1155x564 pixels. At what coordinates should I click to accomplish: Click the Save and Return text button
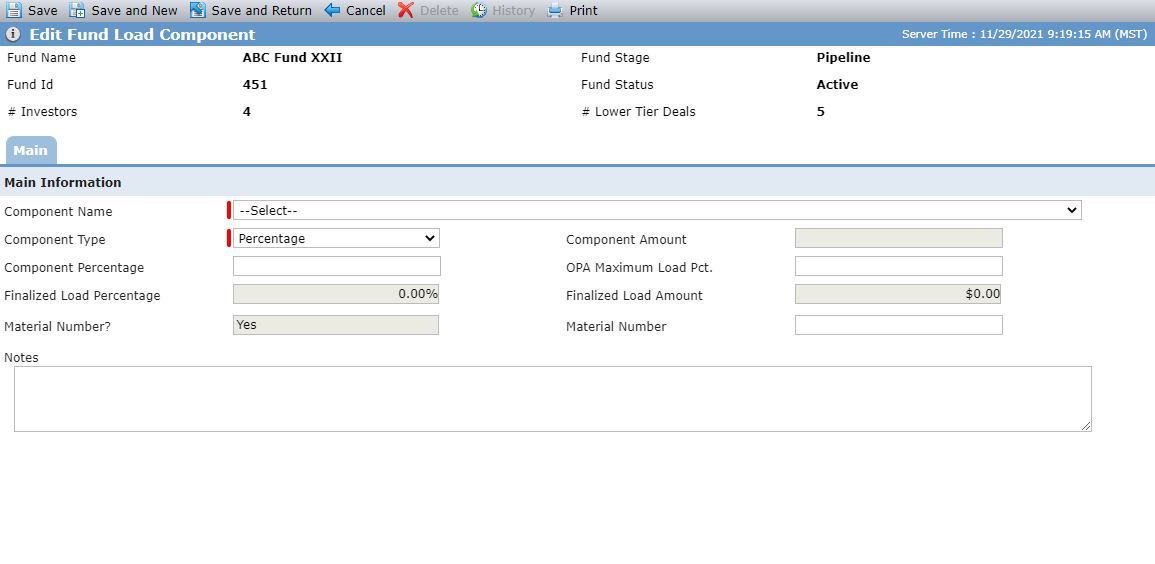(261, 11)
